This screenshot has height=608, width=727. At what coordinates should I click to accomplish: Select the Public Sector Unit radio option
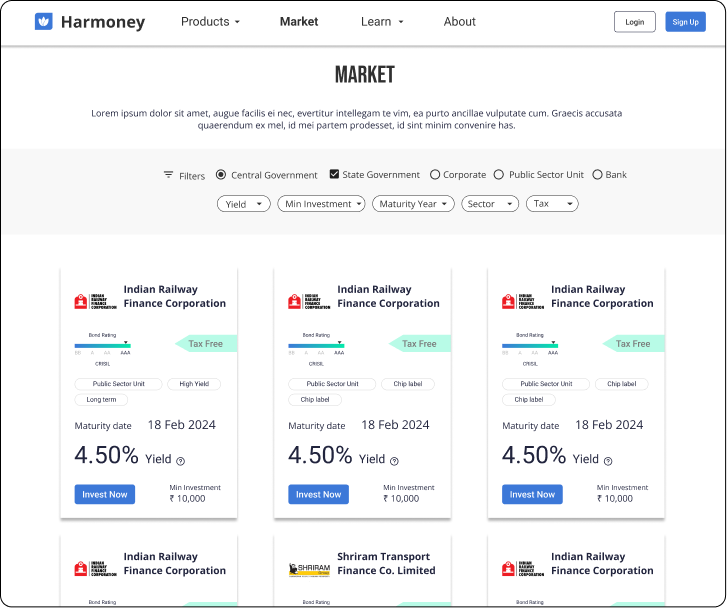pos(498,175)
